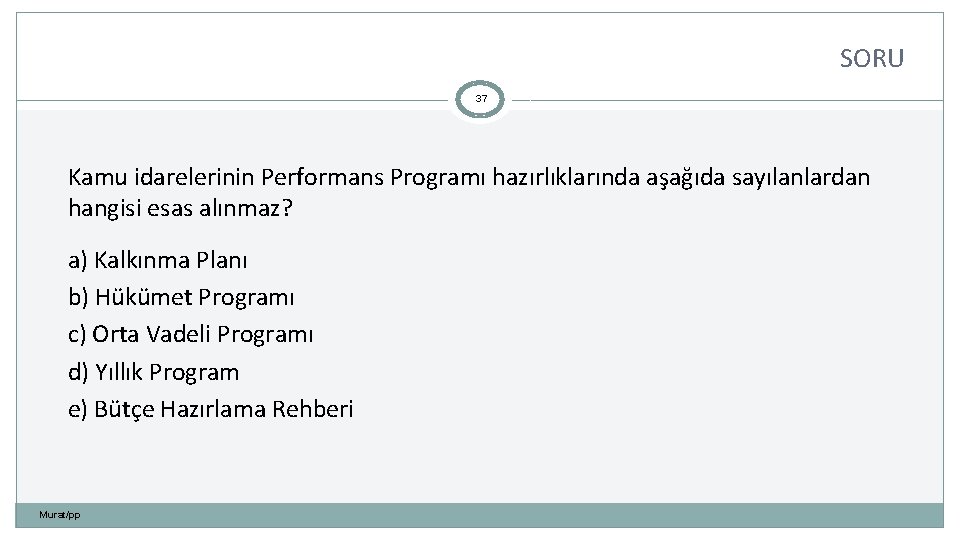The height and width of the screenshot is (540, 960).
Task: Click the word Vadeli in option c
Action: click(x=178, y=335)
